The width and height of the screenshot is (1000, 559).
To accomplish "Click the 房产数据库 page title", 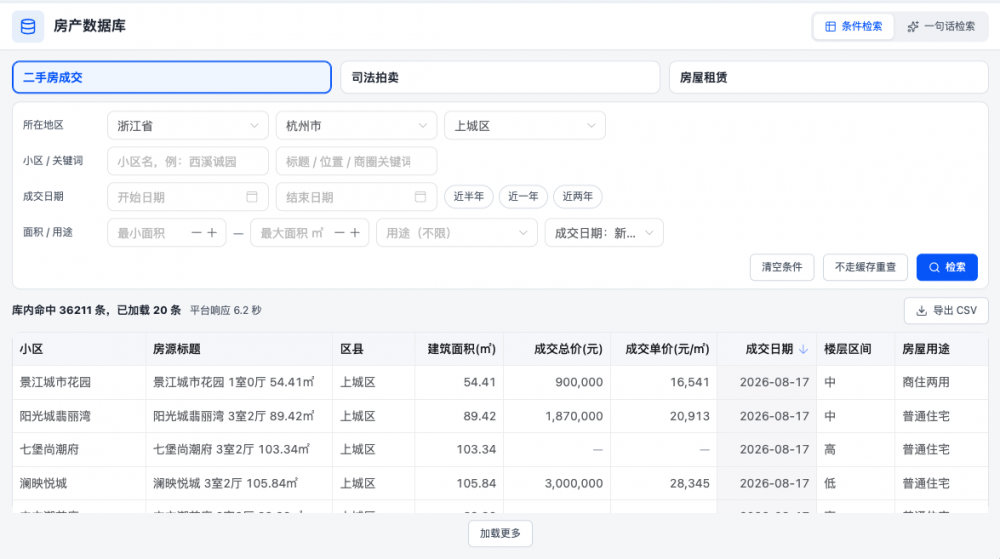I will pyautogui.click(x=89, y=26).
